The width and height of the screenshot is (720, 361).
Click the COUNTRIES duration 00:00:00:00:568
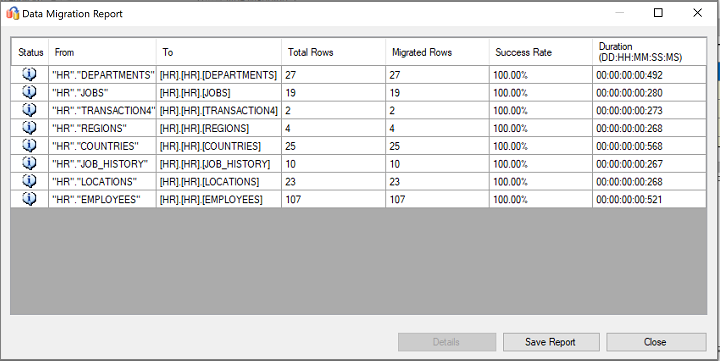click(649, 146)
